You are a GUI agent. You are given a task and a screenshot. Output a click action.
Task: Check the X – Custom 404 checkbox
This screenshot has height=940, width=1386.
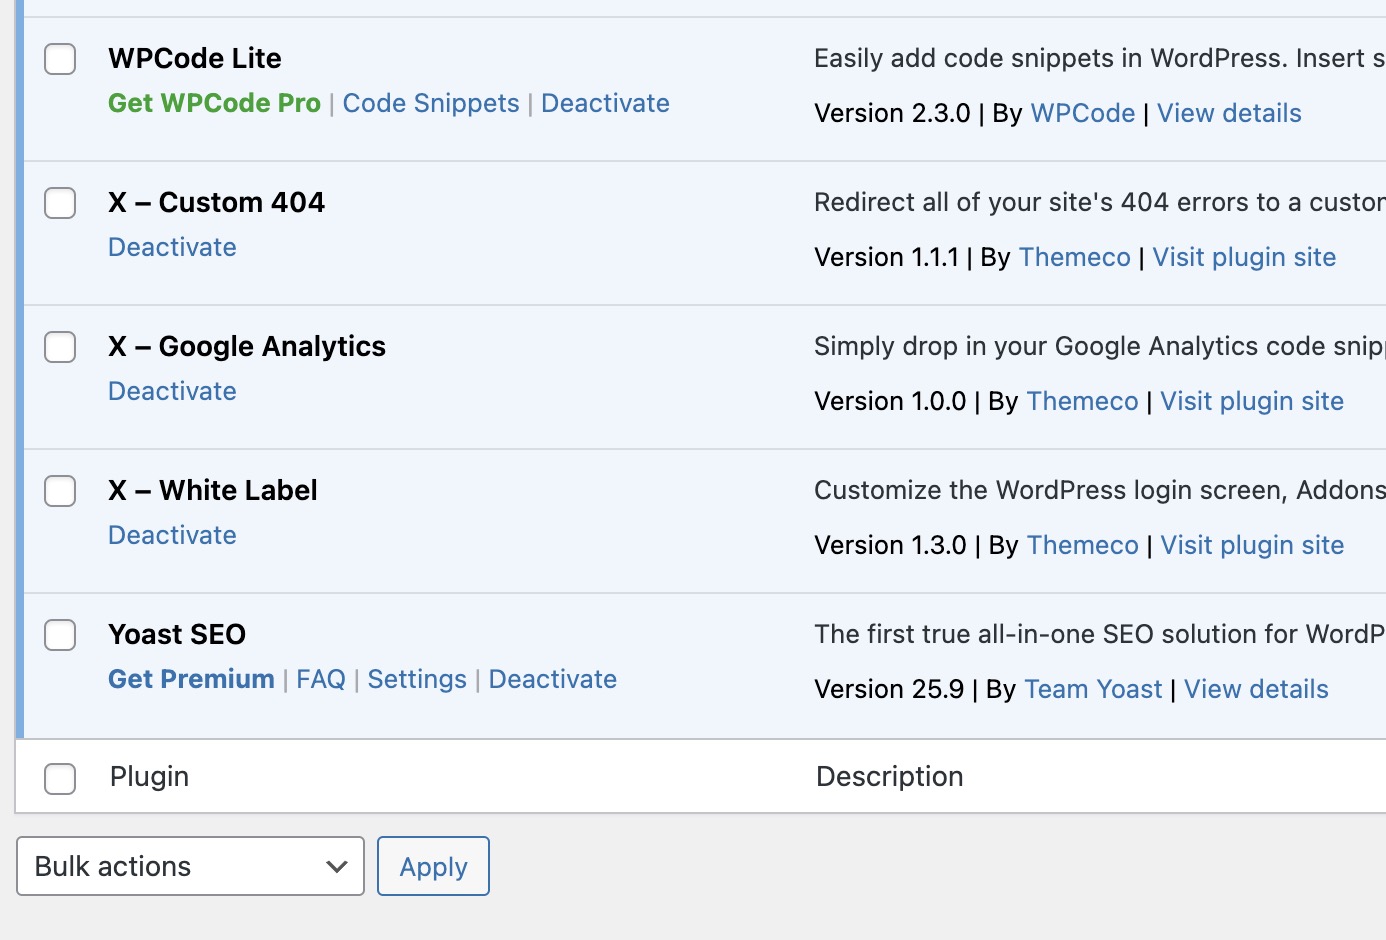coord(60,203)
